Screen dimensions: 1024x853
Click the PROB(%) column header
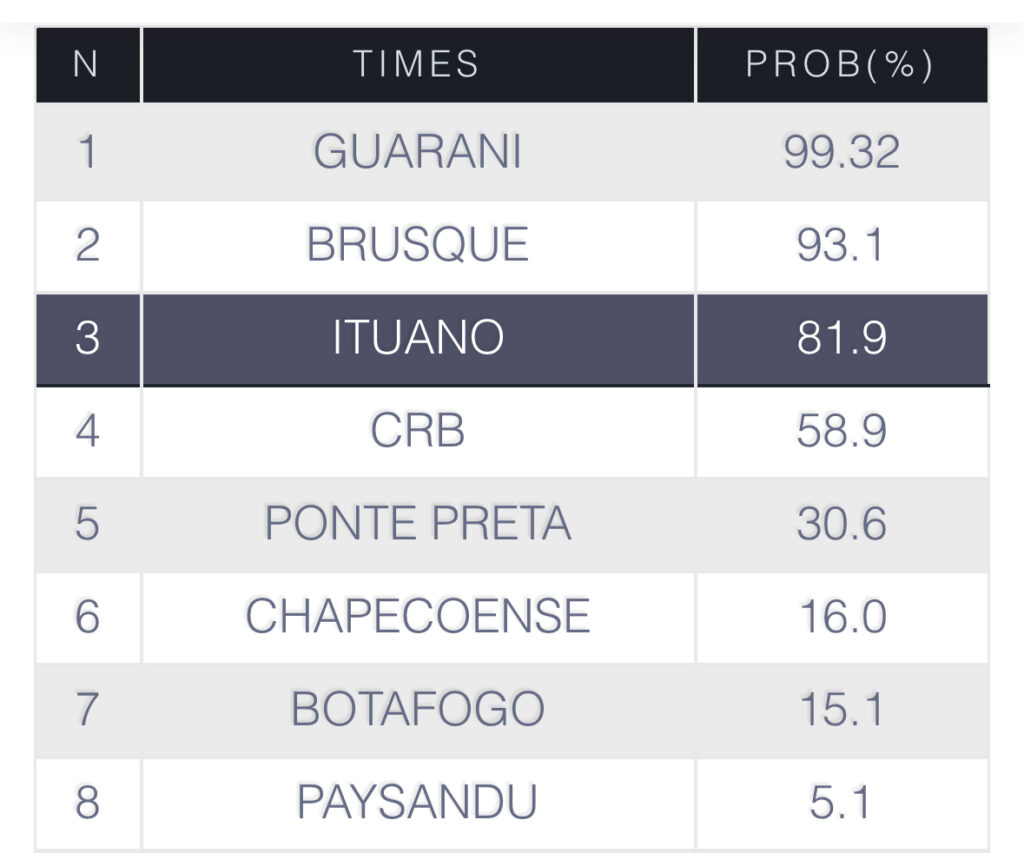(x=841, y=65)
